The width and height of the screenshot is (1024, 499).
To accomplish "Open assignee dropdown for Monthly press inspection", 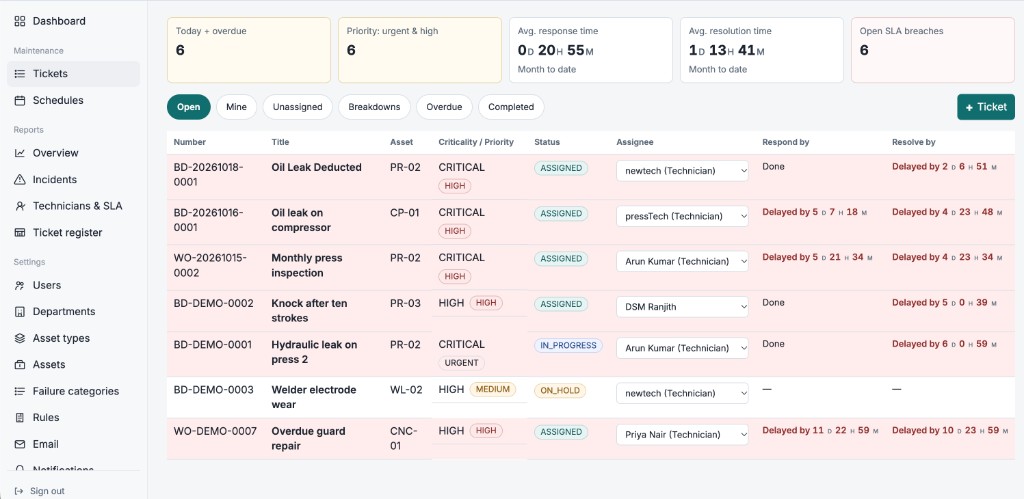I will (x=682, y=261).
